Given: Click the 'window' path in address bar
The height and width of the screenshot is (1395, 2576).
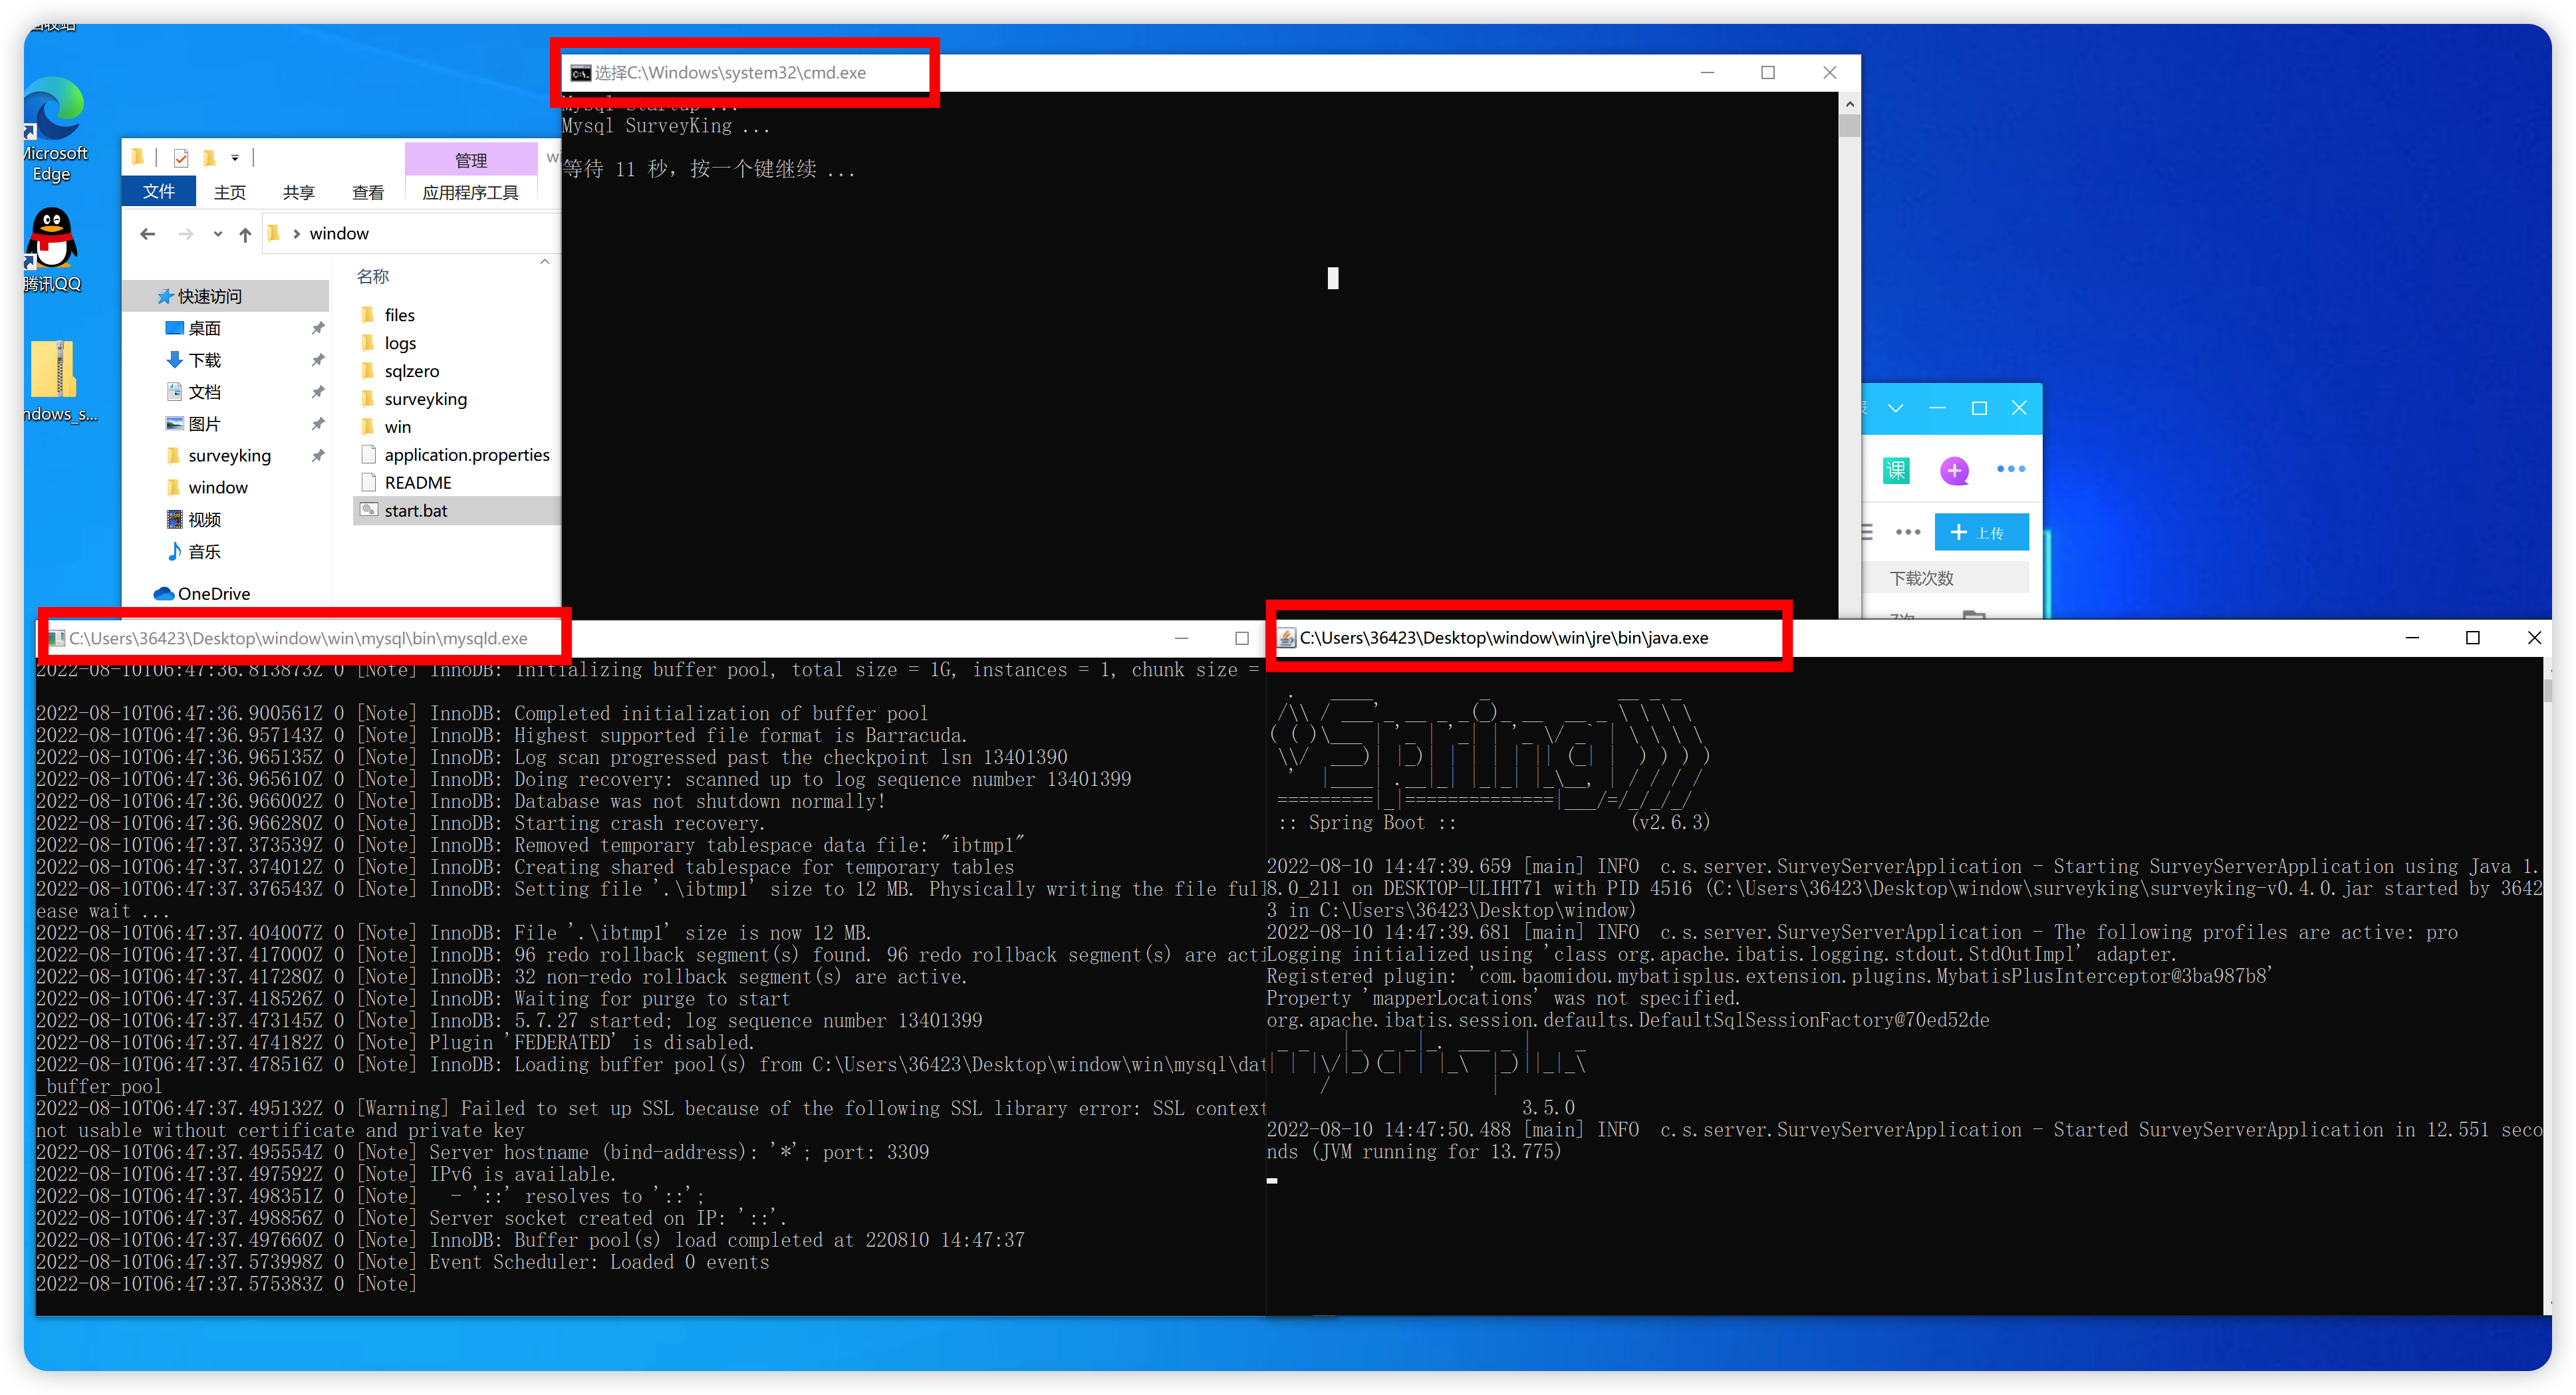Looking at the screenshot, I should (339, 234).
